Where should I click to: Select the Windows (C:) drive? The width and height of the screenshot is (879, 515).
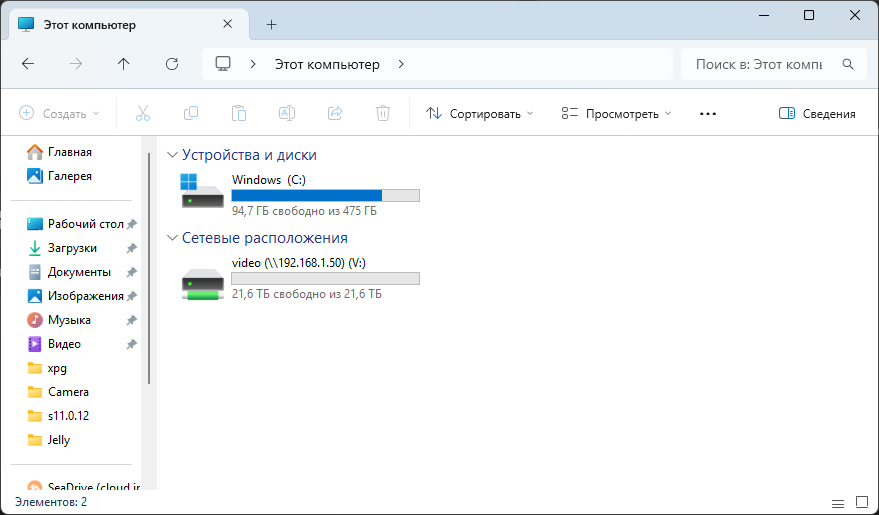point(300,194)
